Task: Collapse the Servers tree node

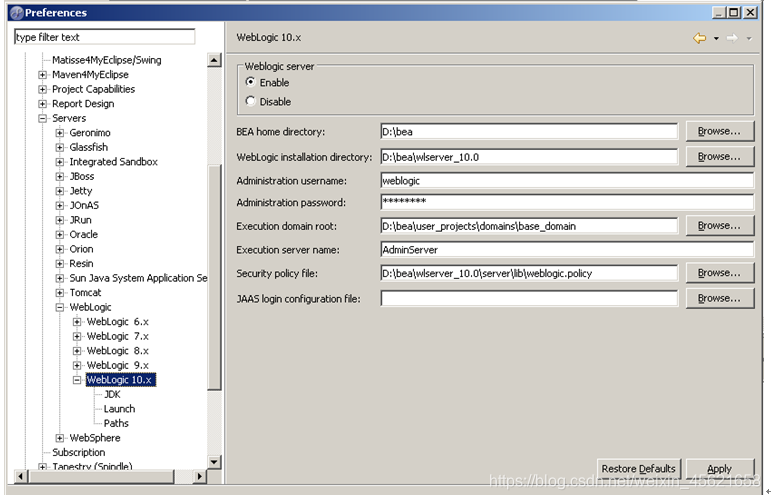Action: [x=43, y=118]
